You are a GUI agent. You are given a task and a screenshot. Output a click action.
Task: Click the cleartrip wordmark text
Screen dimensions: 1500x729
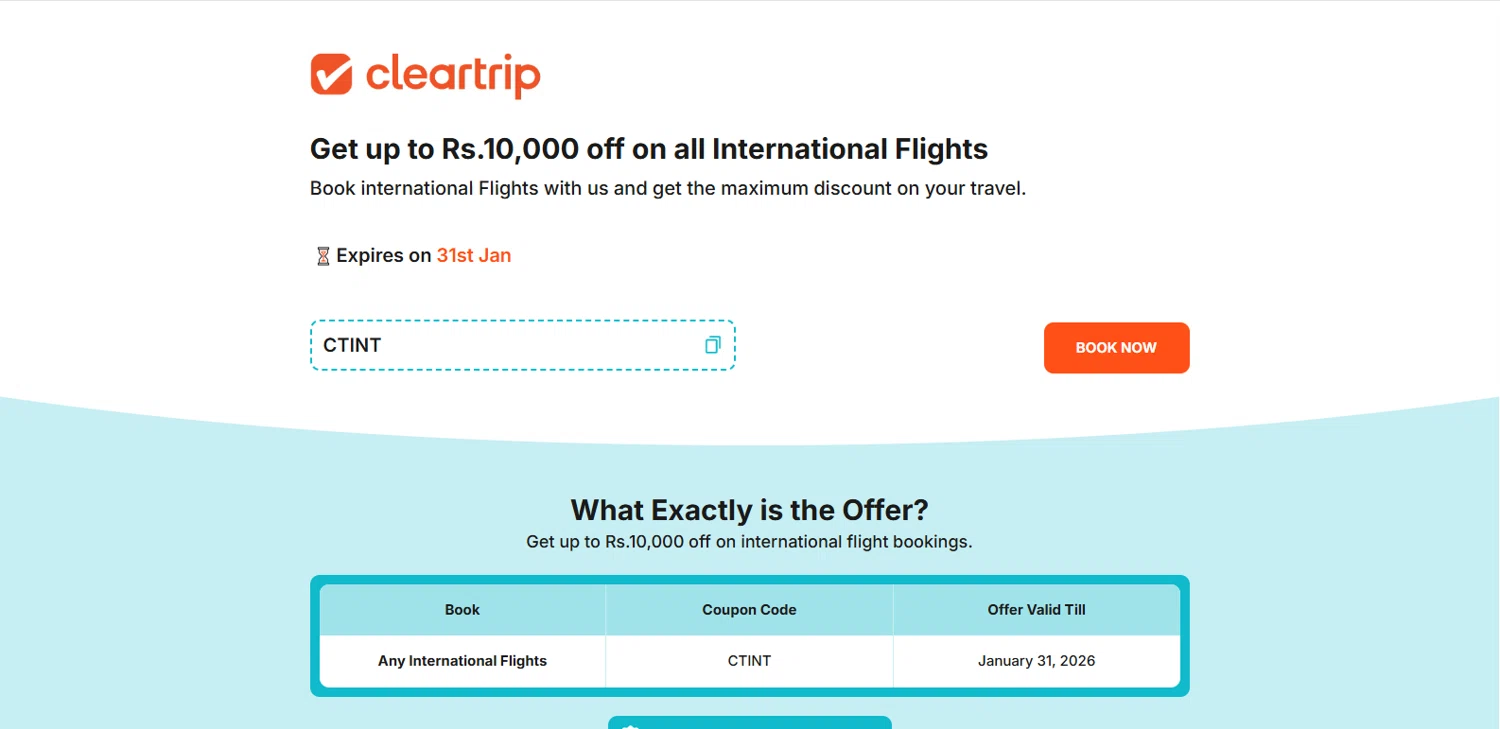[x=453, y=75]
